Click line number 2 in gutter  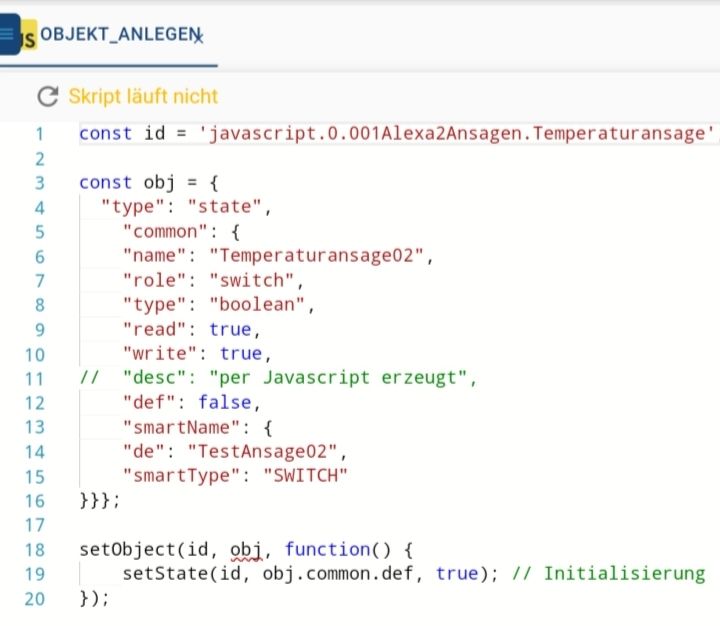(x=39, y=159)
